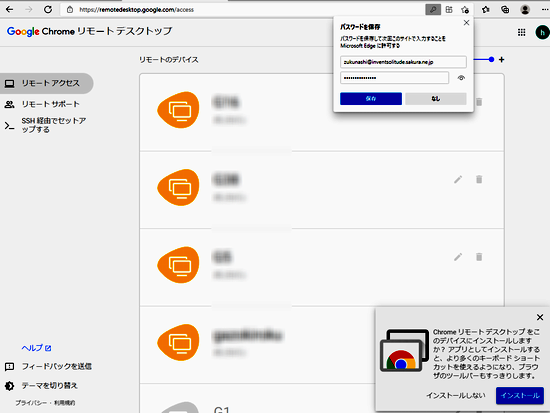Delete the second device via trash icon

click(479, 180)
